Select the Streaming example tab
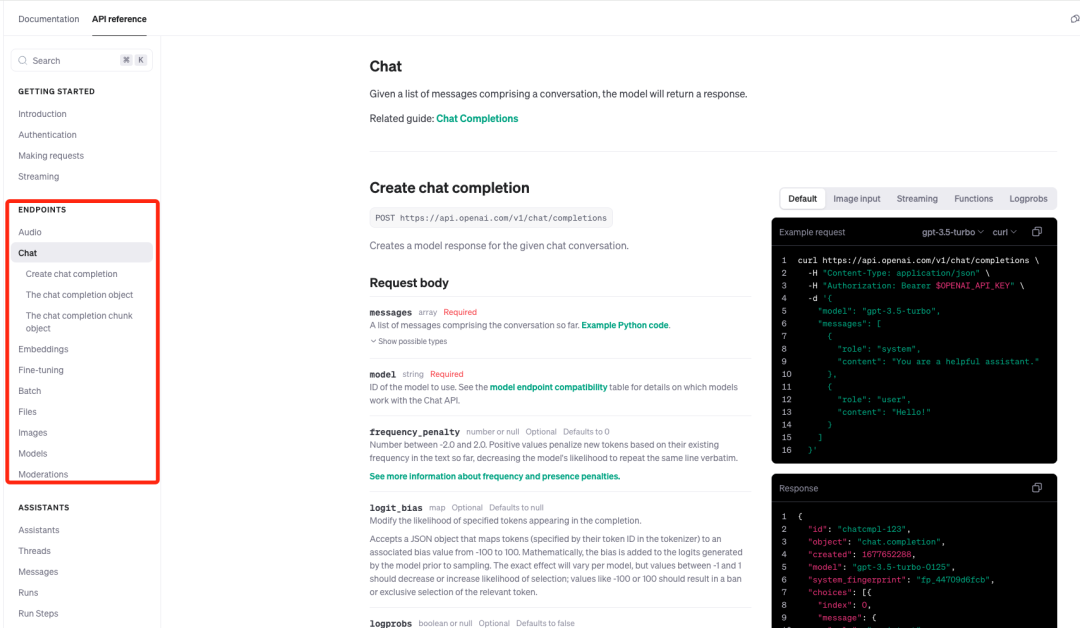The image size is (1080, 628). tap(917, 199)
